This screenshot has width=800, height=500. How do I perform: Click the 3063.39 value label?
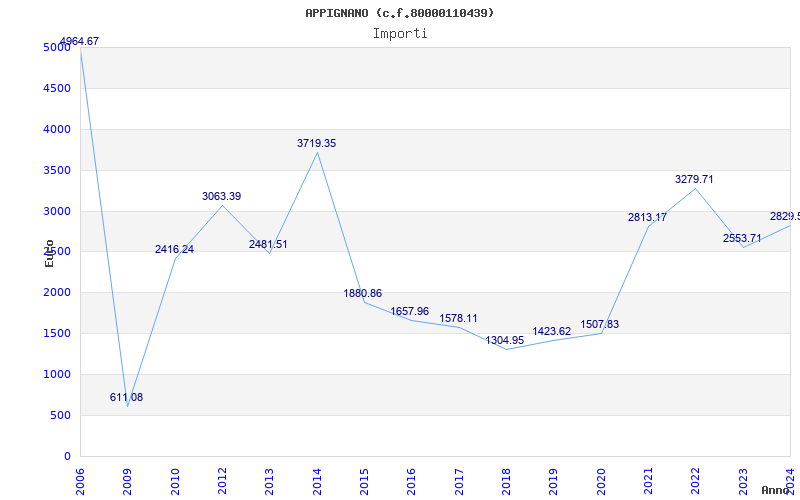pos(221,196)
